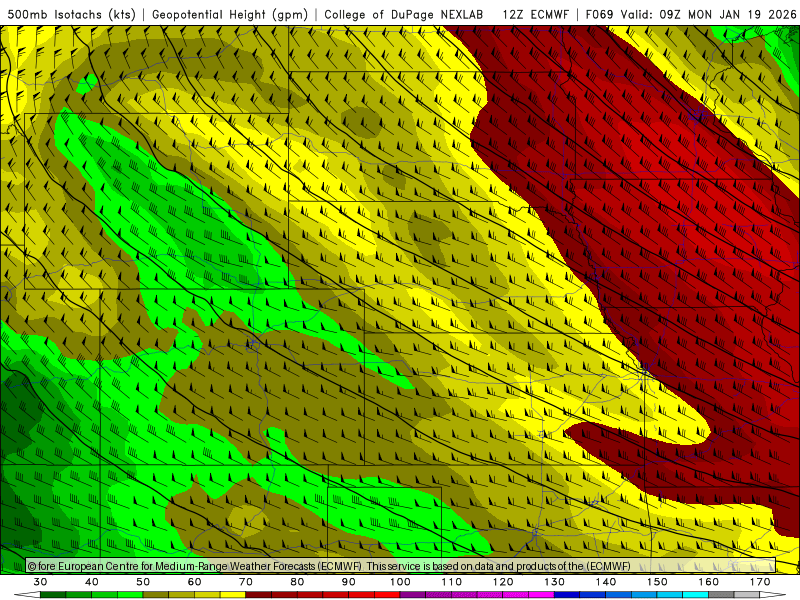Select the dark gray swatch just after 160
Viewport: 800px width, 600px height.
(721, 595)
